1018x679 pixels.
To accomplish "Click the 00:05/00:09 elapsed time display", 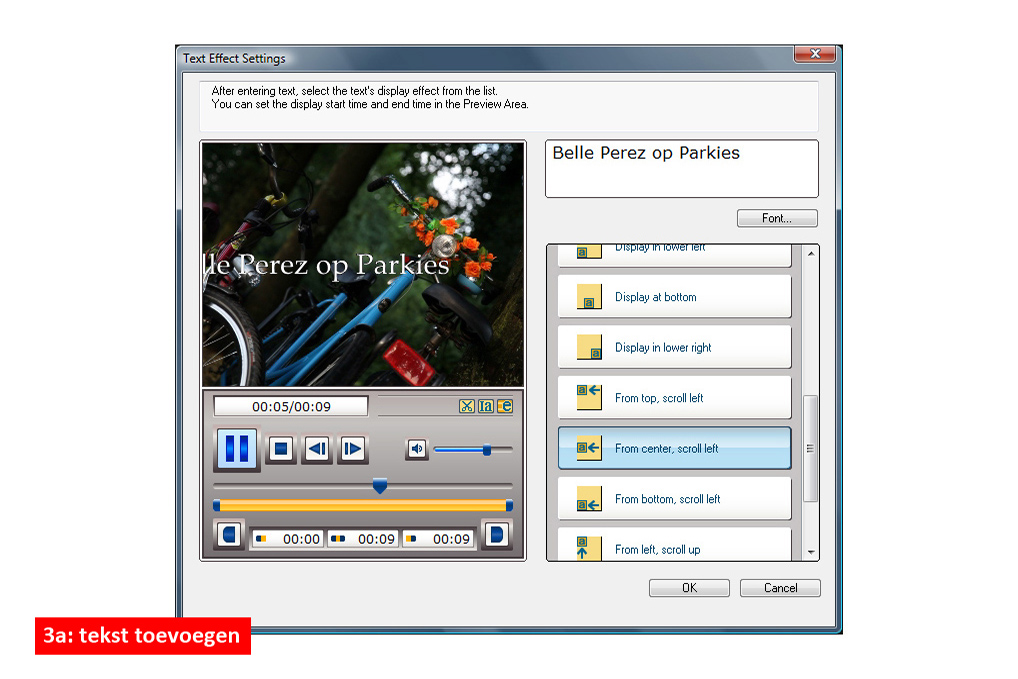I will pos(291,406).
